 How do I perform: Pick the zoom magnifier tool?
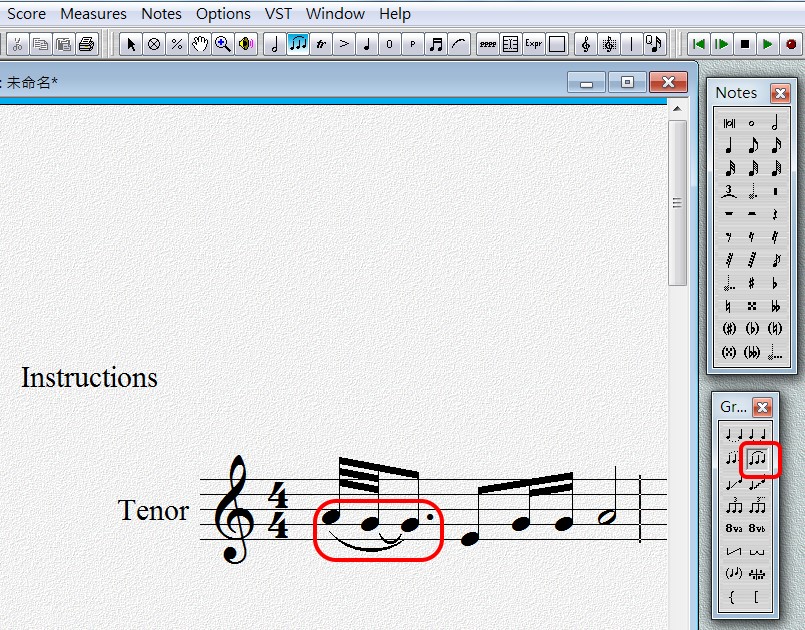click(x=221, y=44)
